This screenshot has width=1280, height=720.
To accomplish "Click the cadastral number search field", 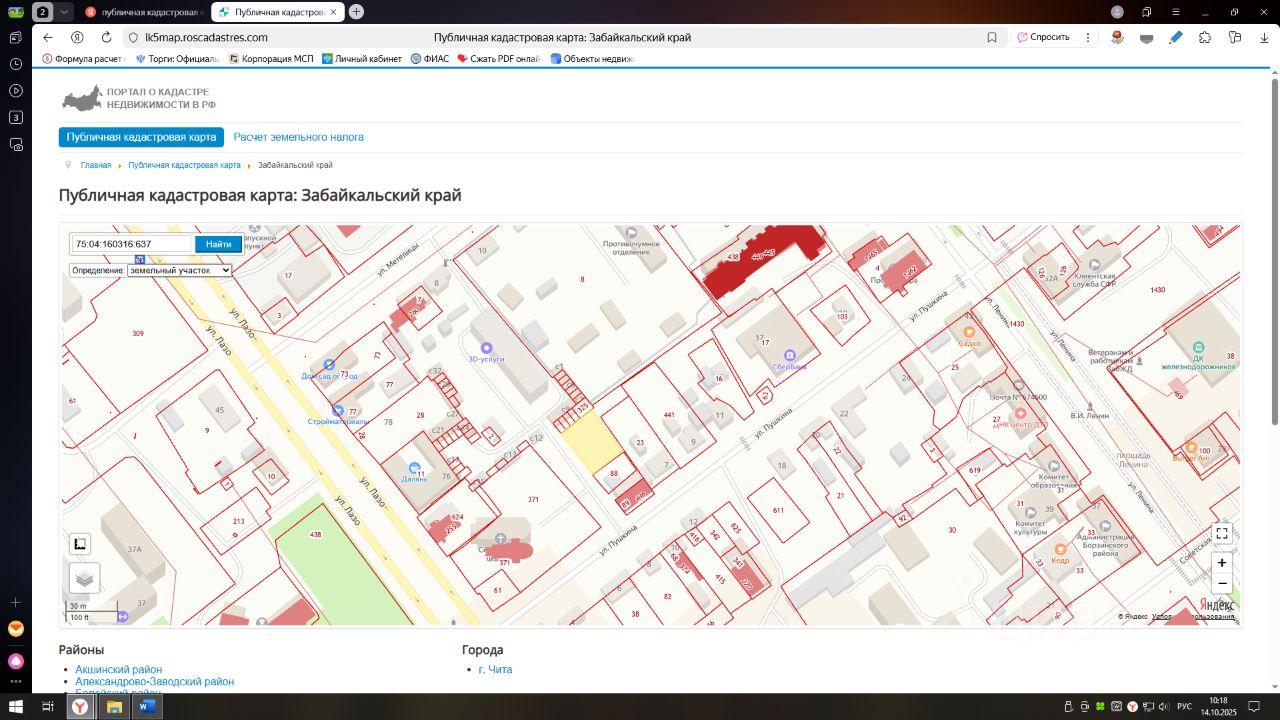I will [x=131, y=244].
